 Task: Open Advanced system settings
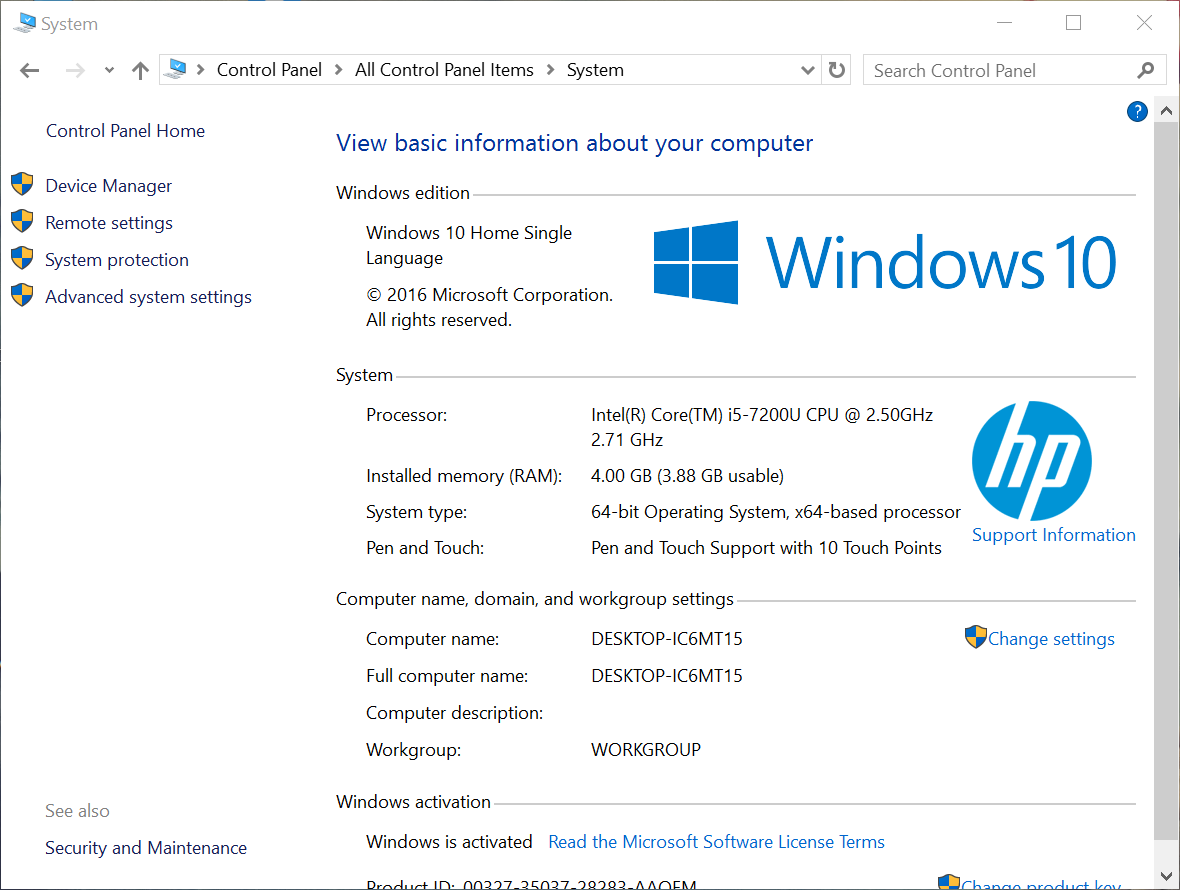(x=148, y=297)
